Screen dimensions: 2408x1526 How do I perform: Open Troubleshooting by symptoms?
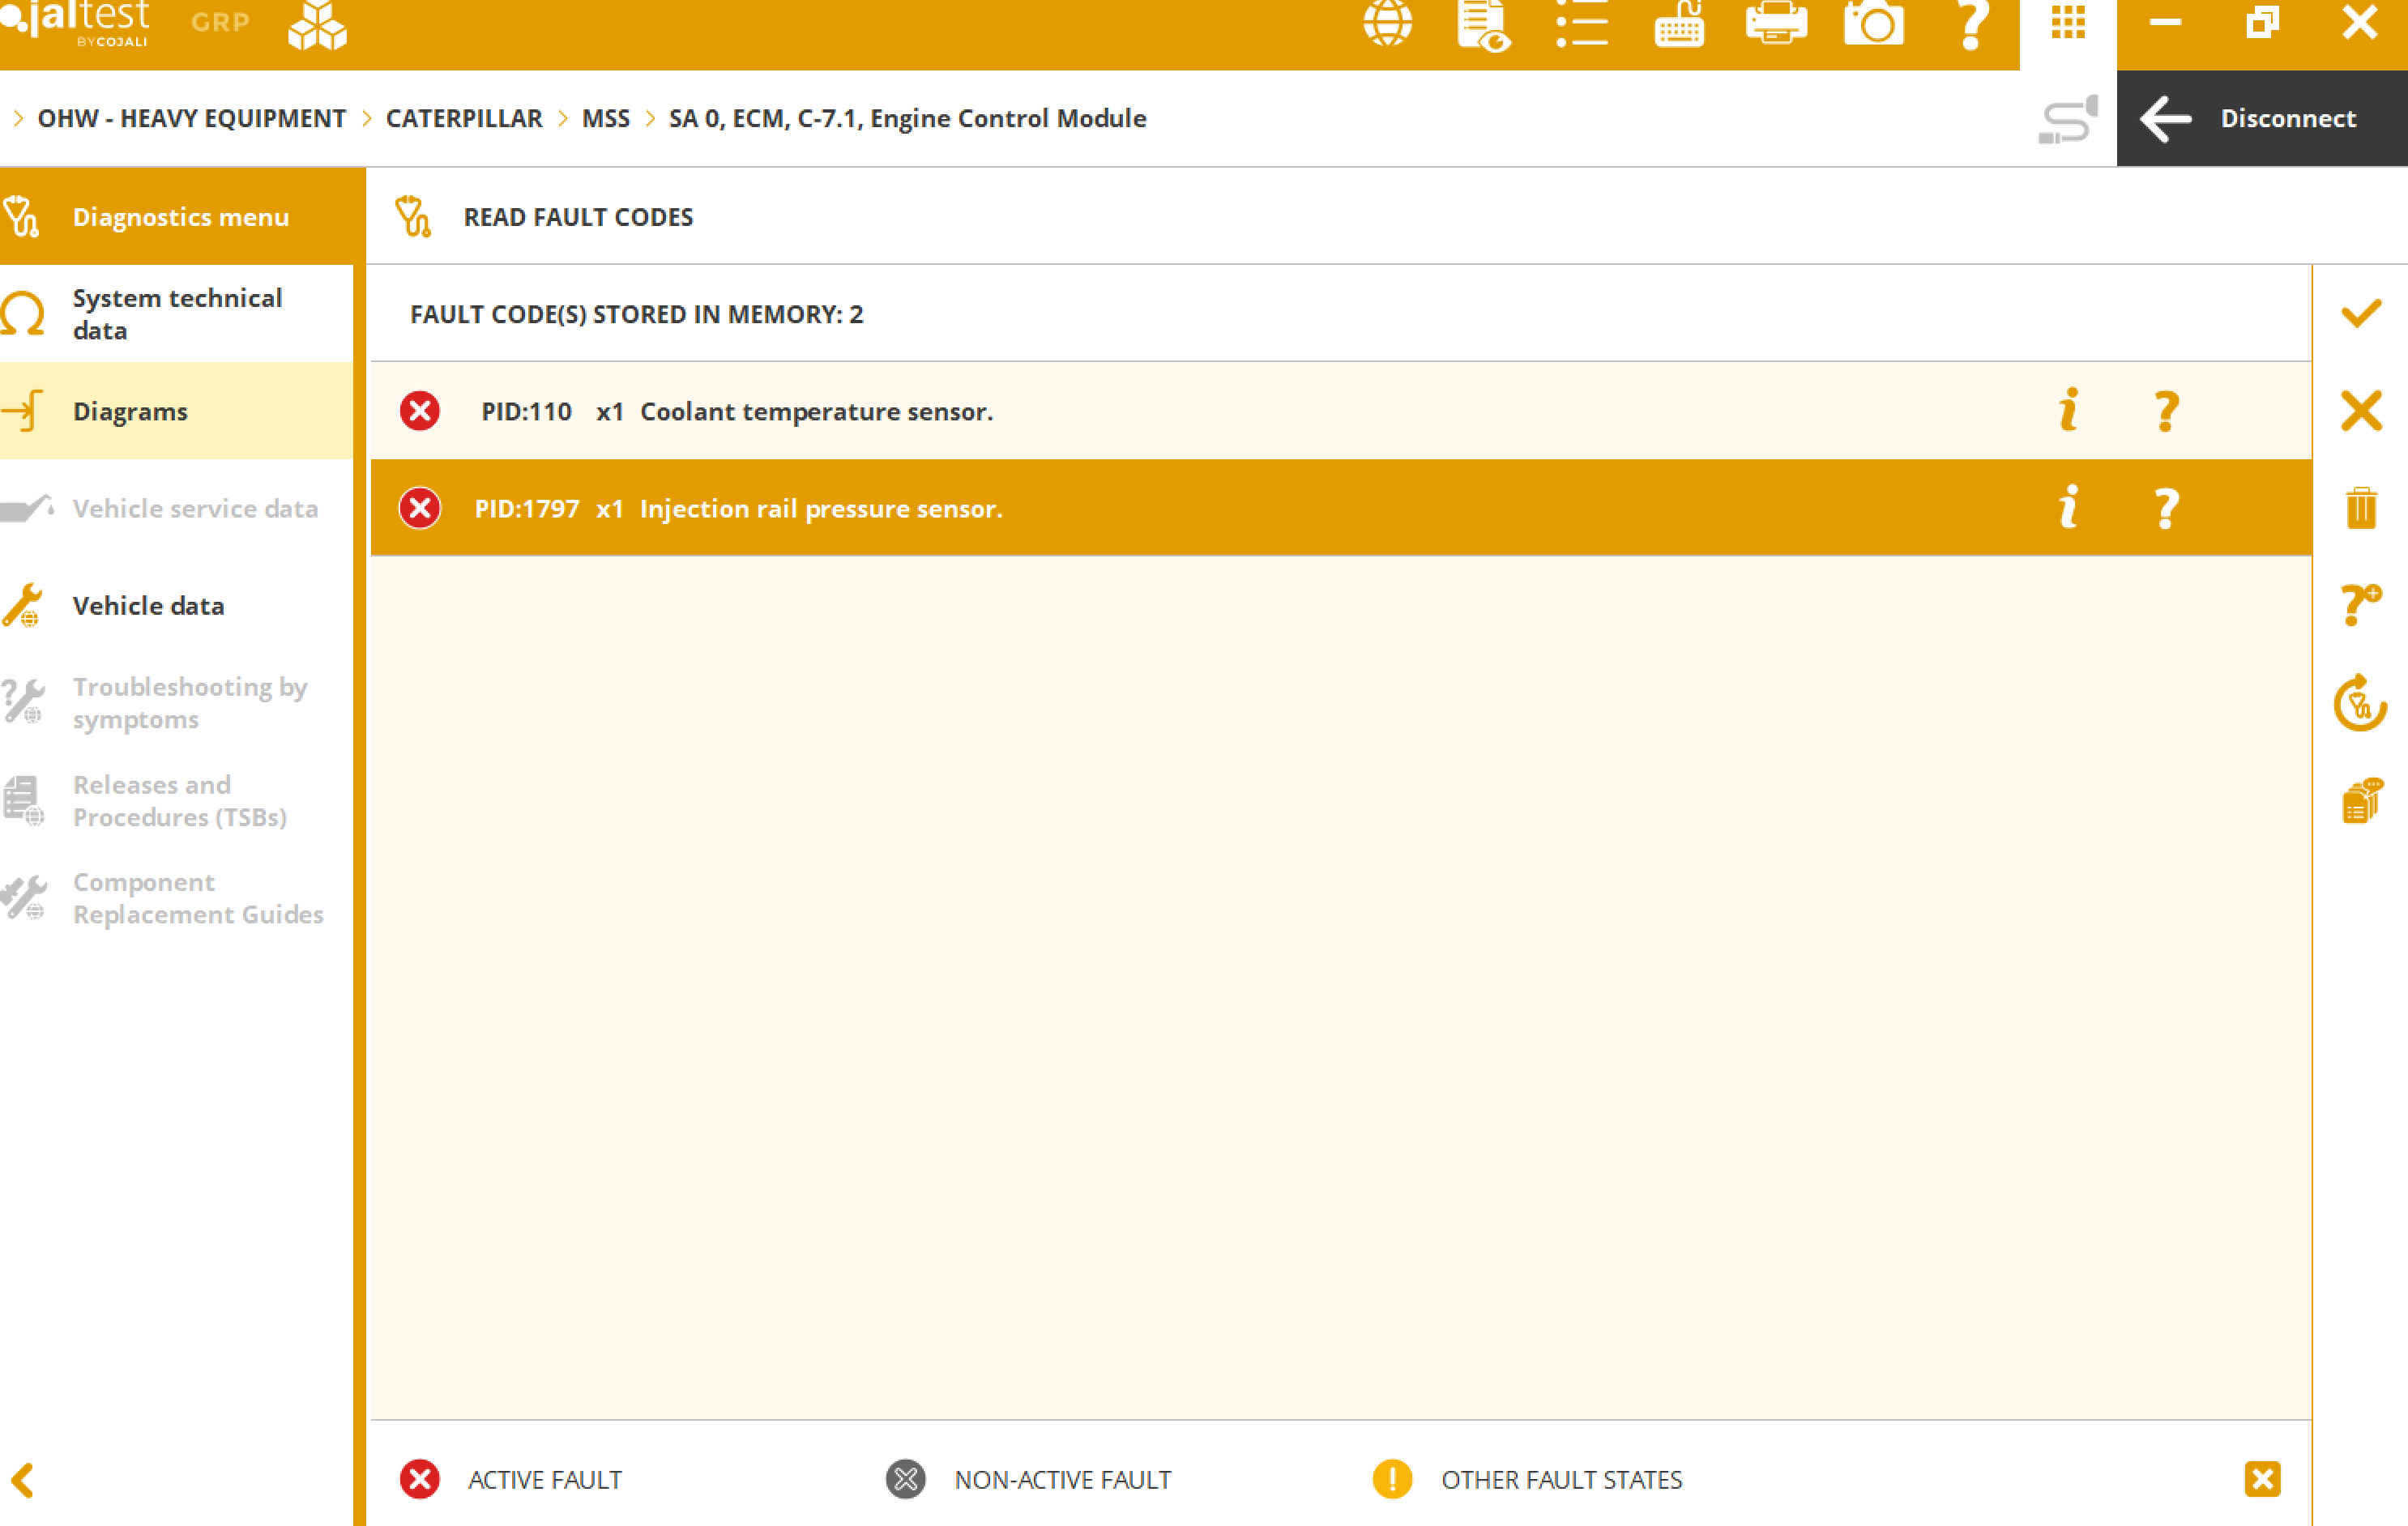177,702
